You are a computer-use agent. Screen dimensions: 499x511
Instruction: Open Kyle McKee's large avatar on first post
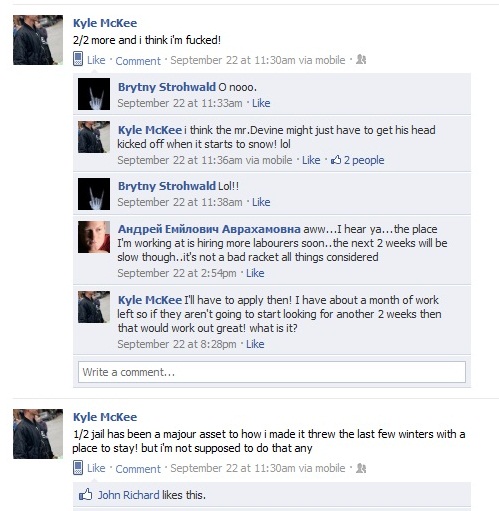(x=38, y=40)
